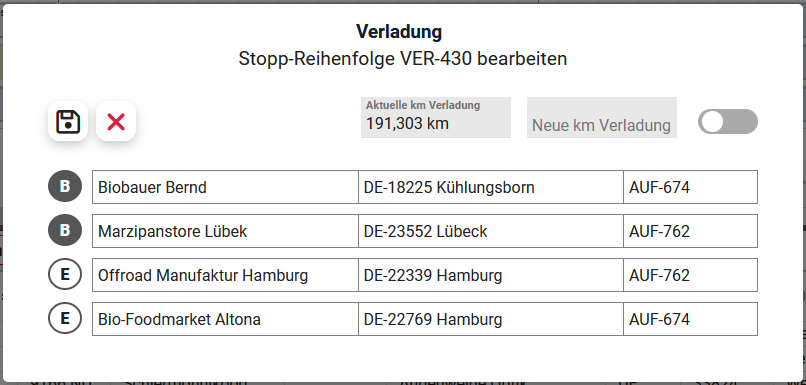Click the E badge for Offroad Manufaktur Hamburg

click(x=65, y=274)
